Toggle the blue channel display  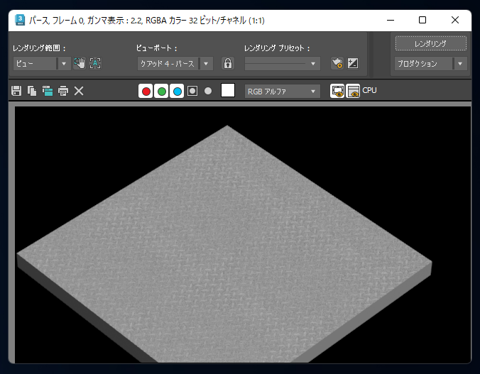coord(177,91)
